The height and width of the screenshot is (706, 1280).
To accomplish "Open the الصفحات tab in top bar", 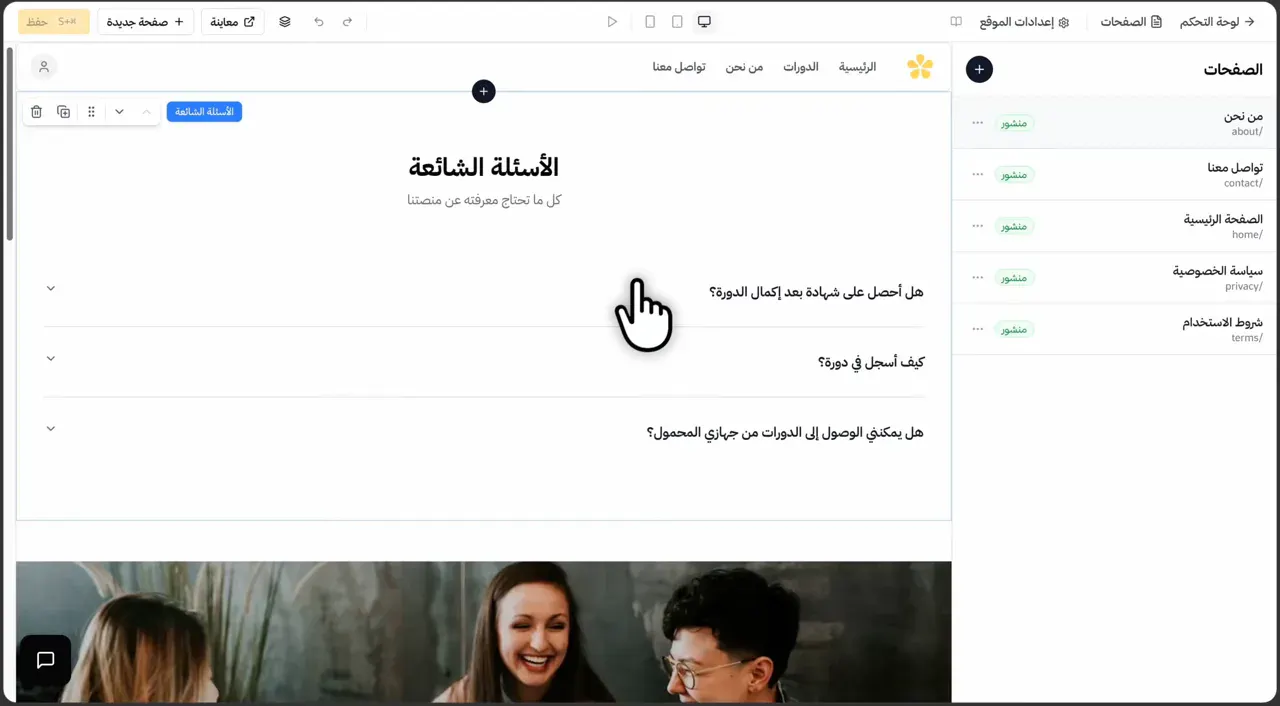I will pyautogui.click(x=1132, y=21).
